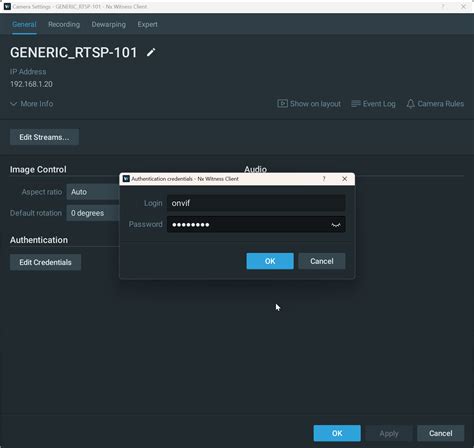This screenshot has width=474, height=448.
Task: Click the Nx Witness icon in Camera Settings title bar
Action: coord(7,6)
